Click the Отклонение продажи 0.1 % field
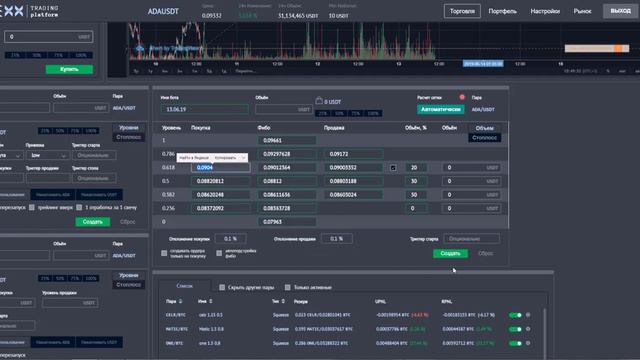The height and width of the screenshot is (360, 640). [336, 239]
